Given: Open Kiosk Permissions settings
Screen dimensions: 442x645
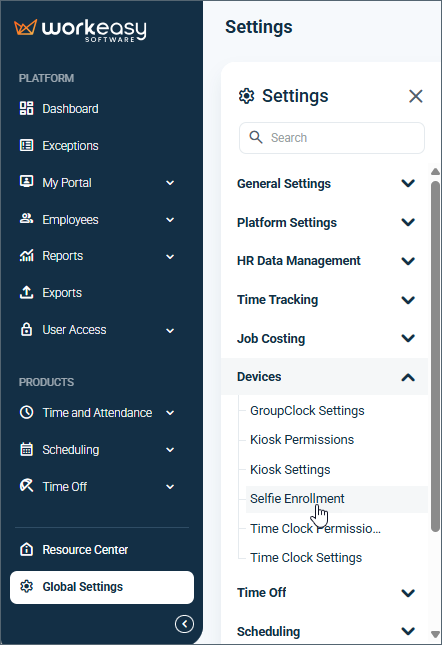Looking at the screenshot, I should point(302,440).
